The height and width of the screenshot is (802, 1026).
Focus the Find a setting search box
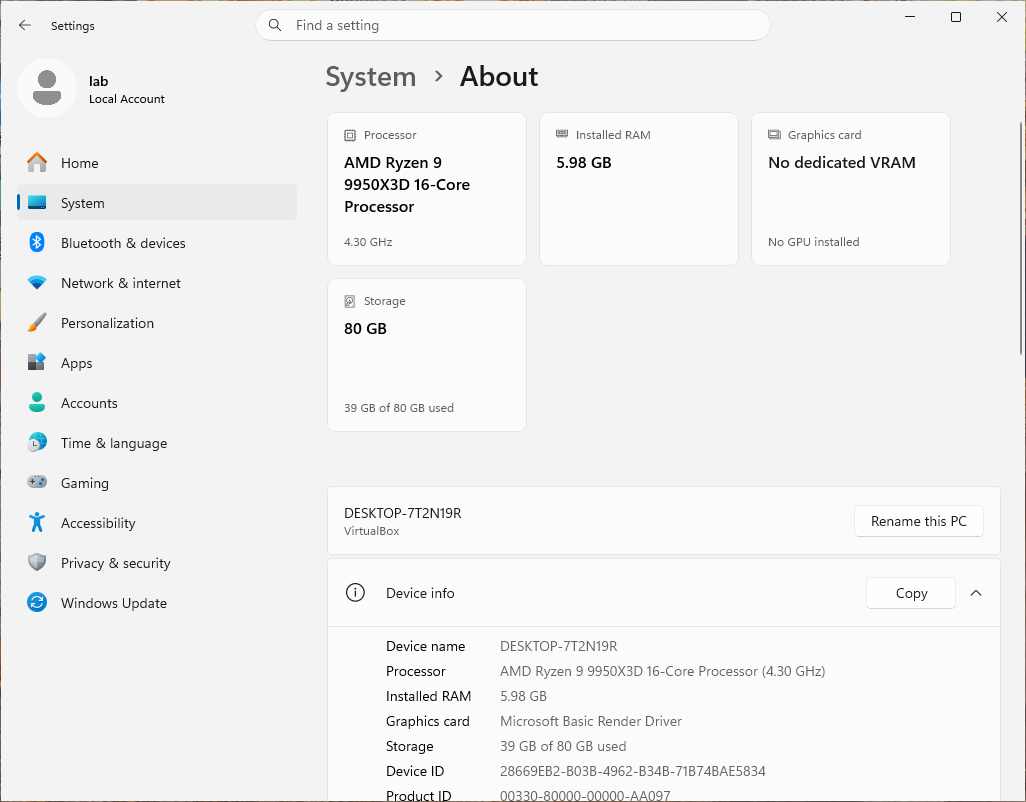[512, 26]
